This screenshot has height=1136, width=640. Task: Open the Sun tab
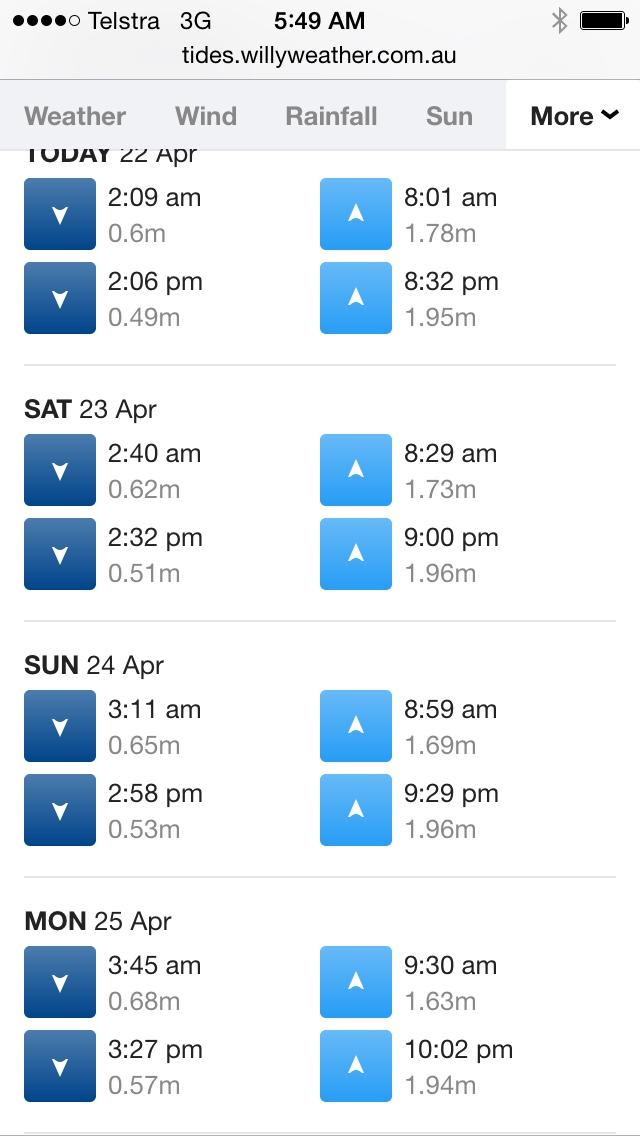coord(449,116)
